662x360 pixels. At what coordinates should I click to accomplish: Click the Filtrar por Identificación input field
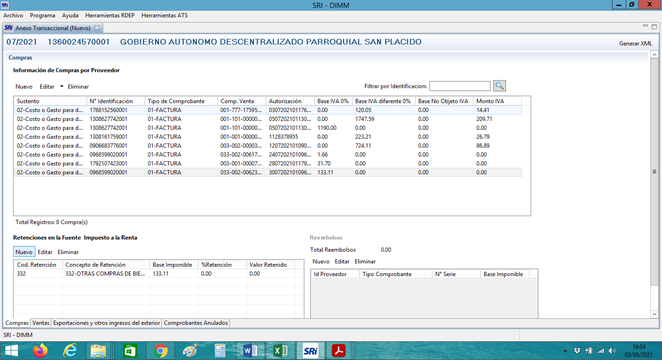[460, 86]
